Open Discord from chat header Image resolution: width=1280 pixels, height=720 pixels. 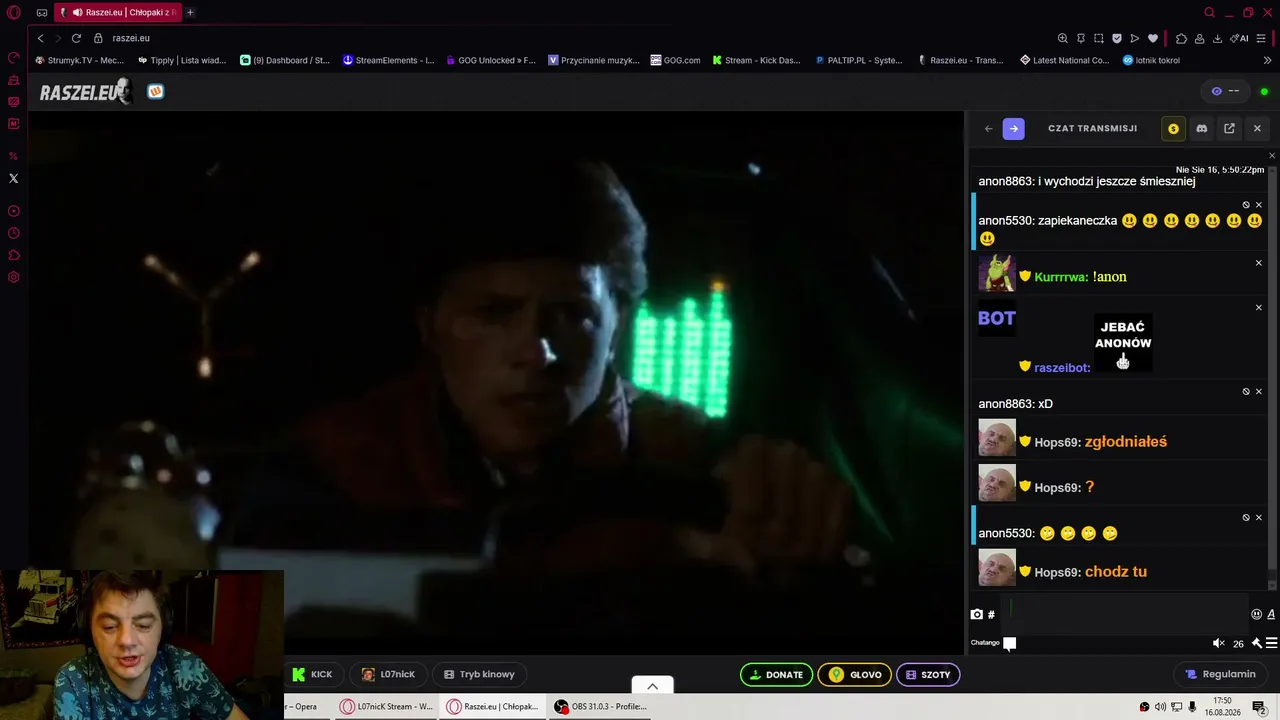pos(1201,128)
